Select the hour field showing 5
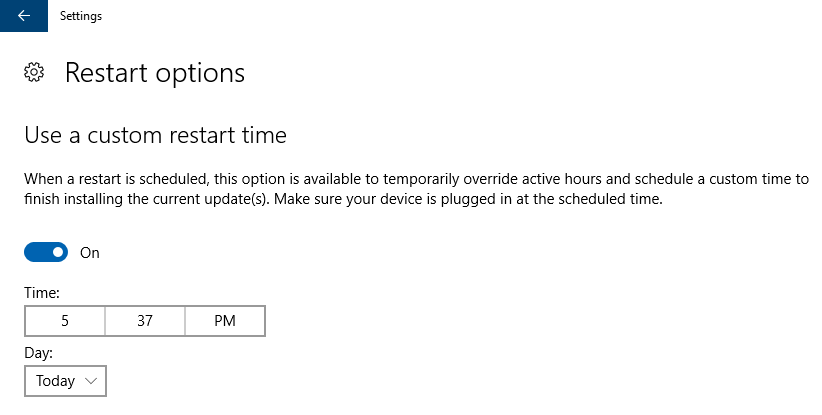The image size is (822, 415). 65,321
